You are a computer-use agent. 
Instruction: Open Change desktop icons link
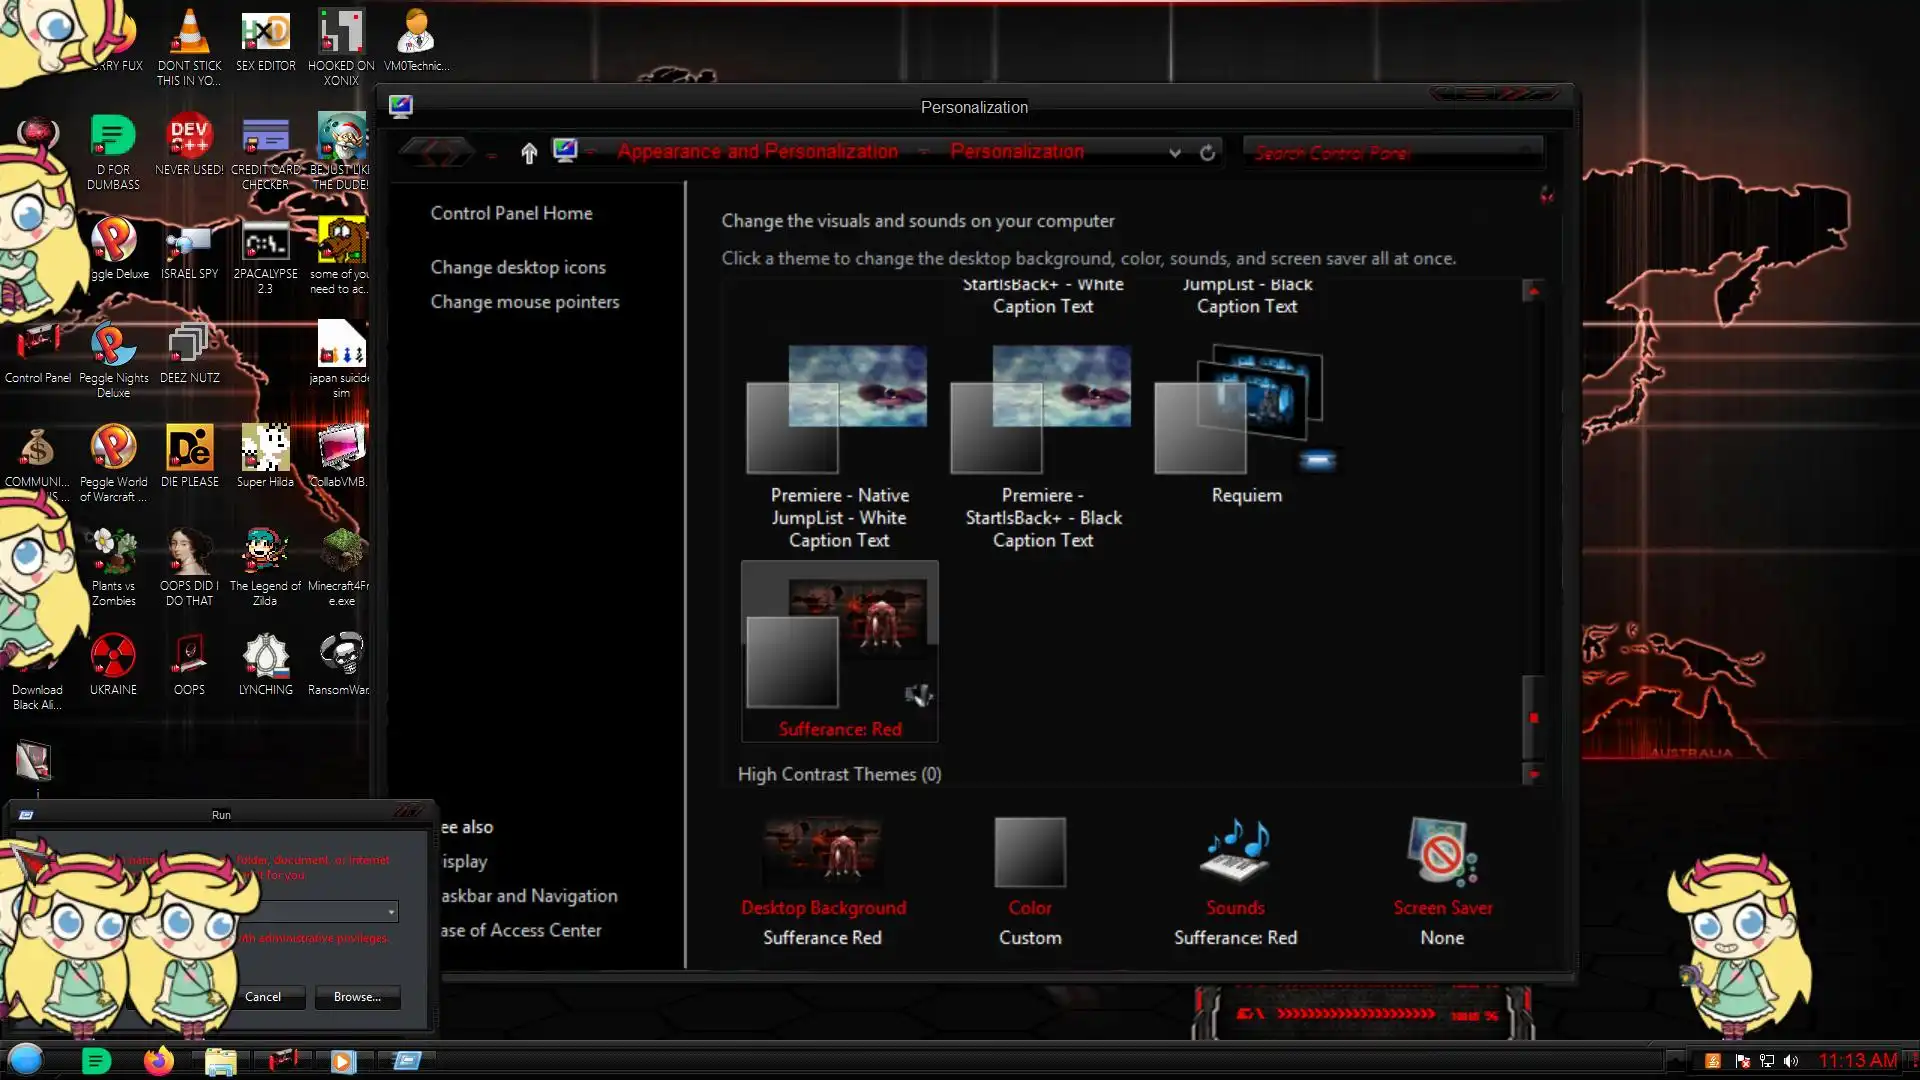pos(518,267)
